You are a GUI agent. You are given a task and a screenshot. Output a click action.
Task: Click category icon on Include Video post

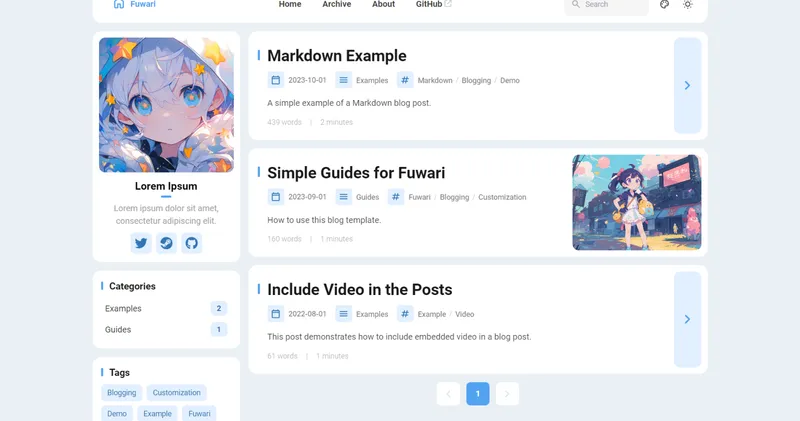coord(344,314)
